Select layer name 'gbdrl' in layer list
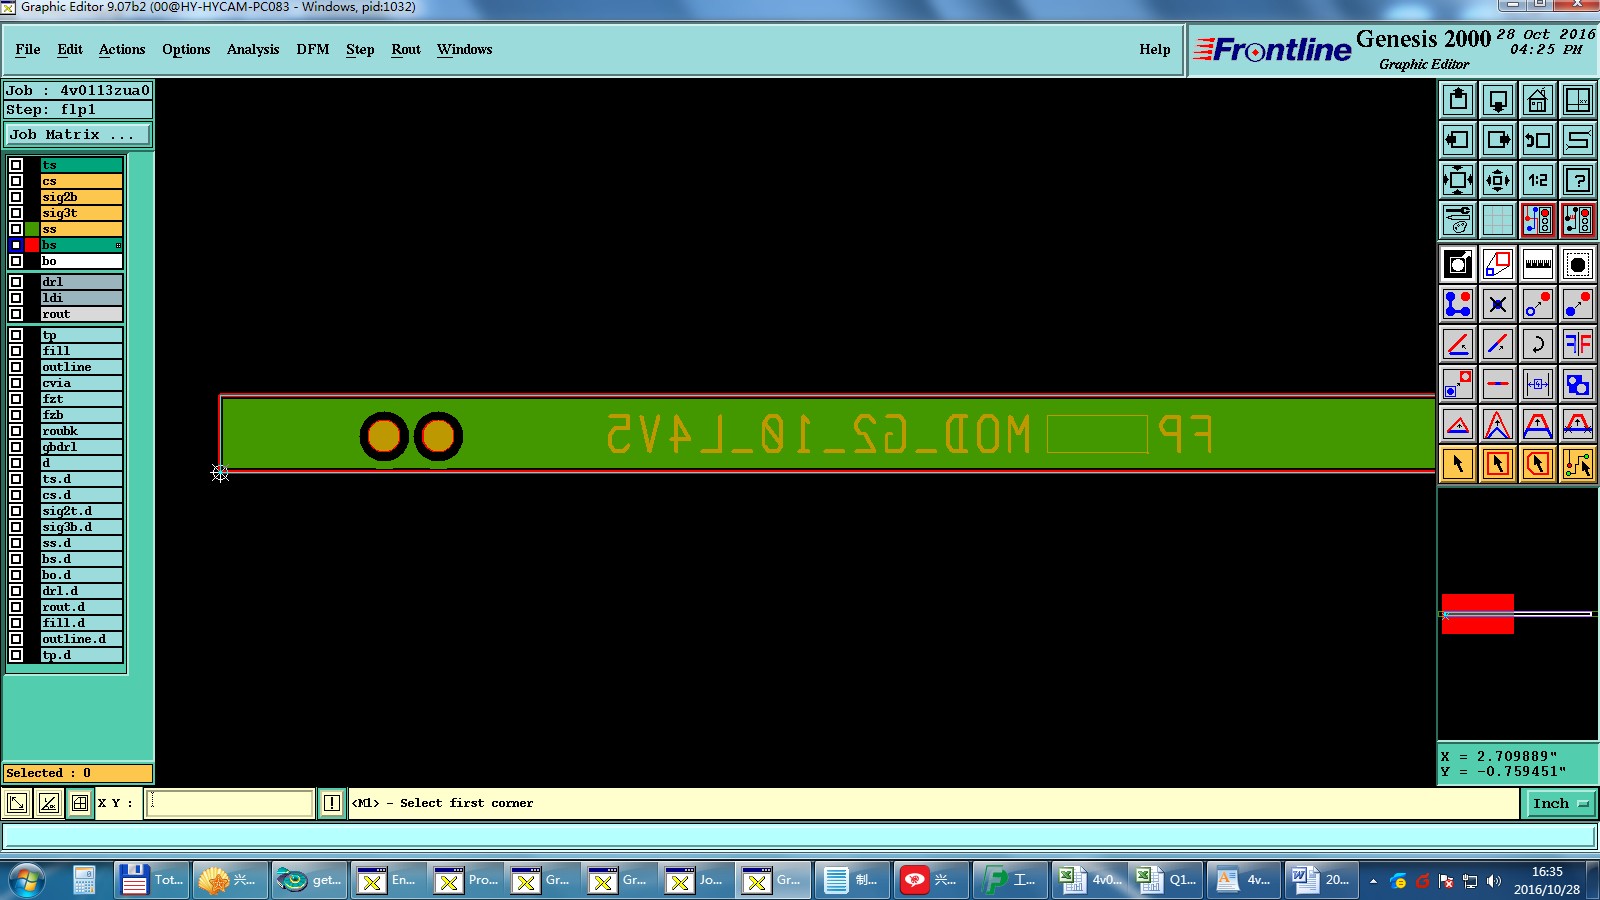 point(81,447)
